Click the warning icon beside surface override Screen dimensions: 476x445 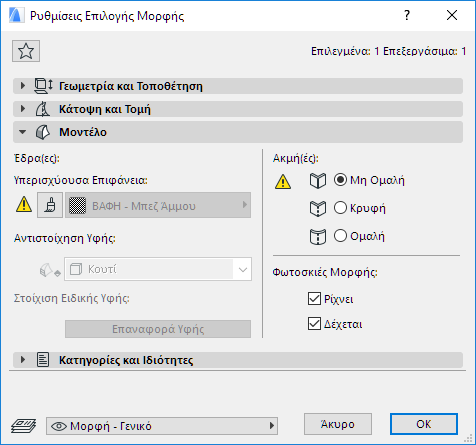[24, 205]
